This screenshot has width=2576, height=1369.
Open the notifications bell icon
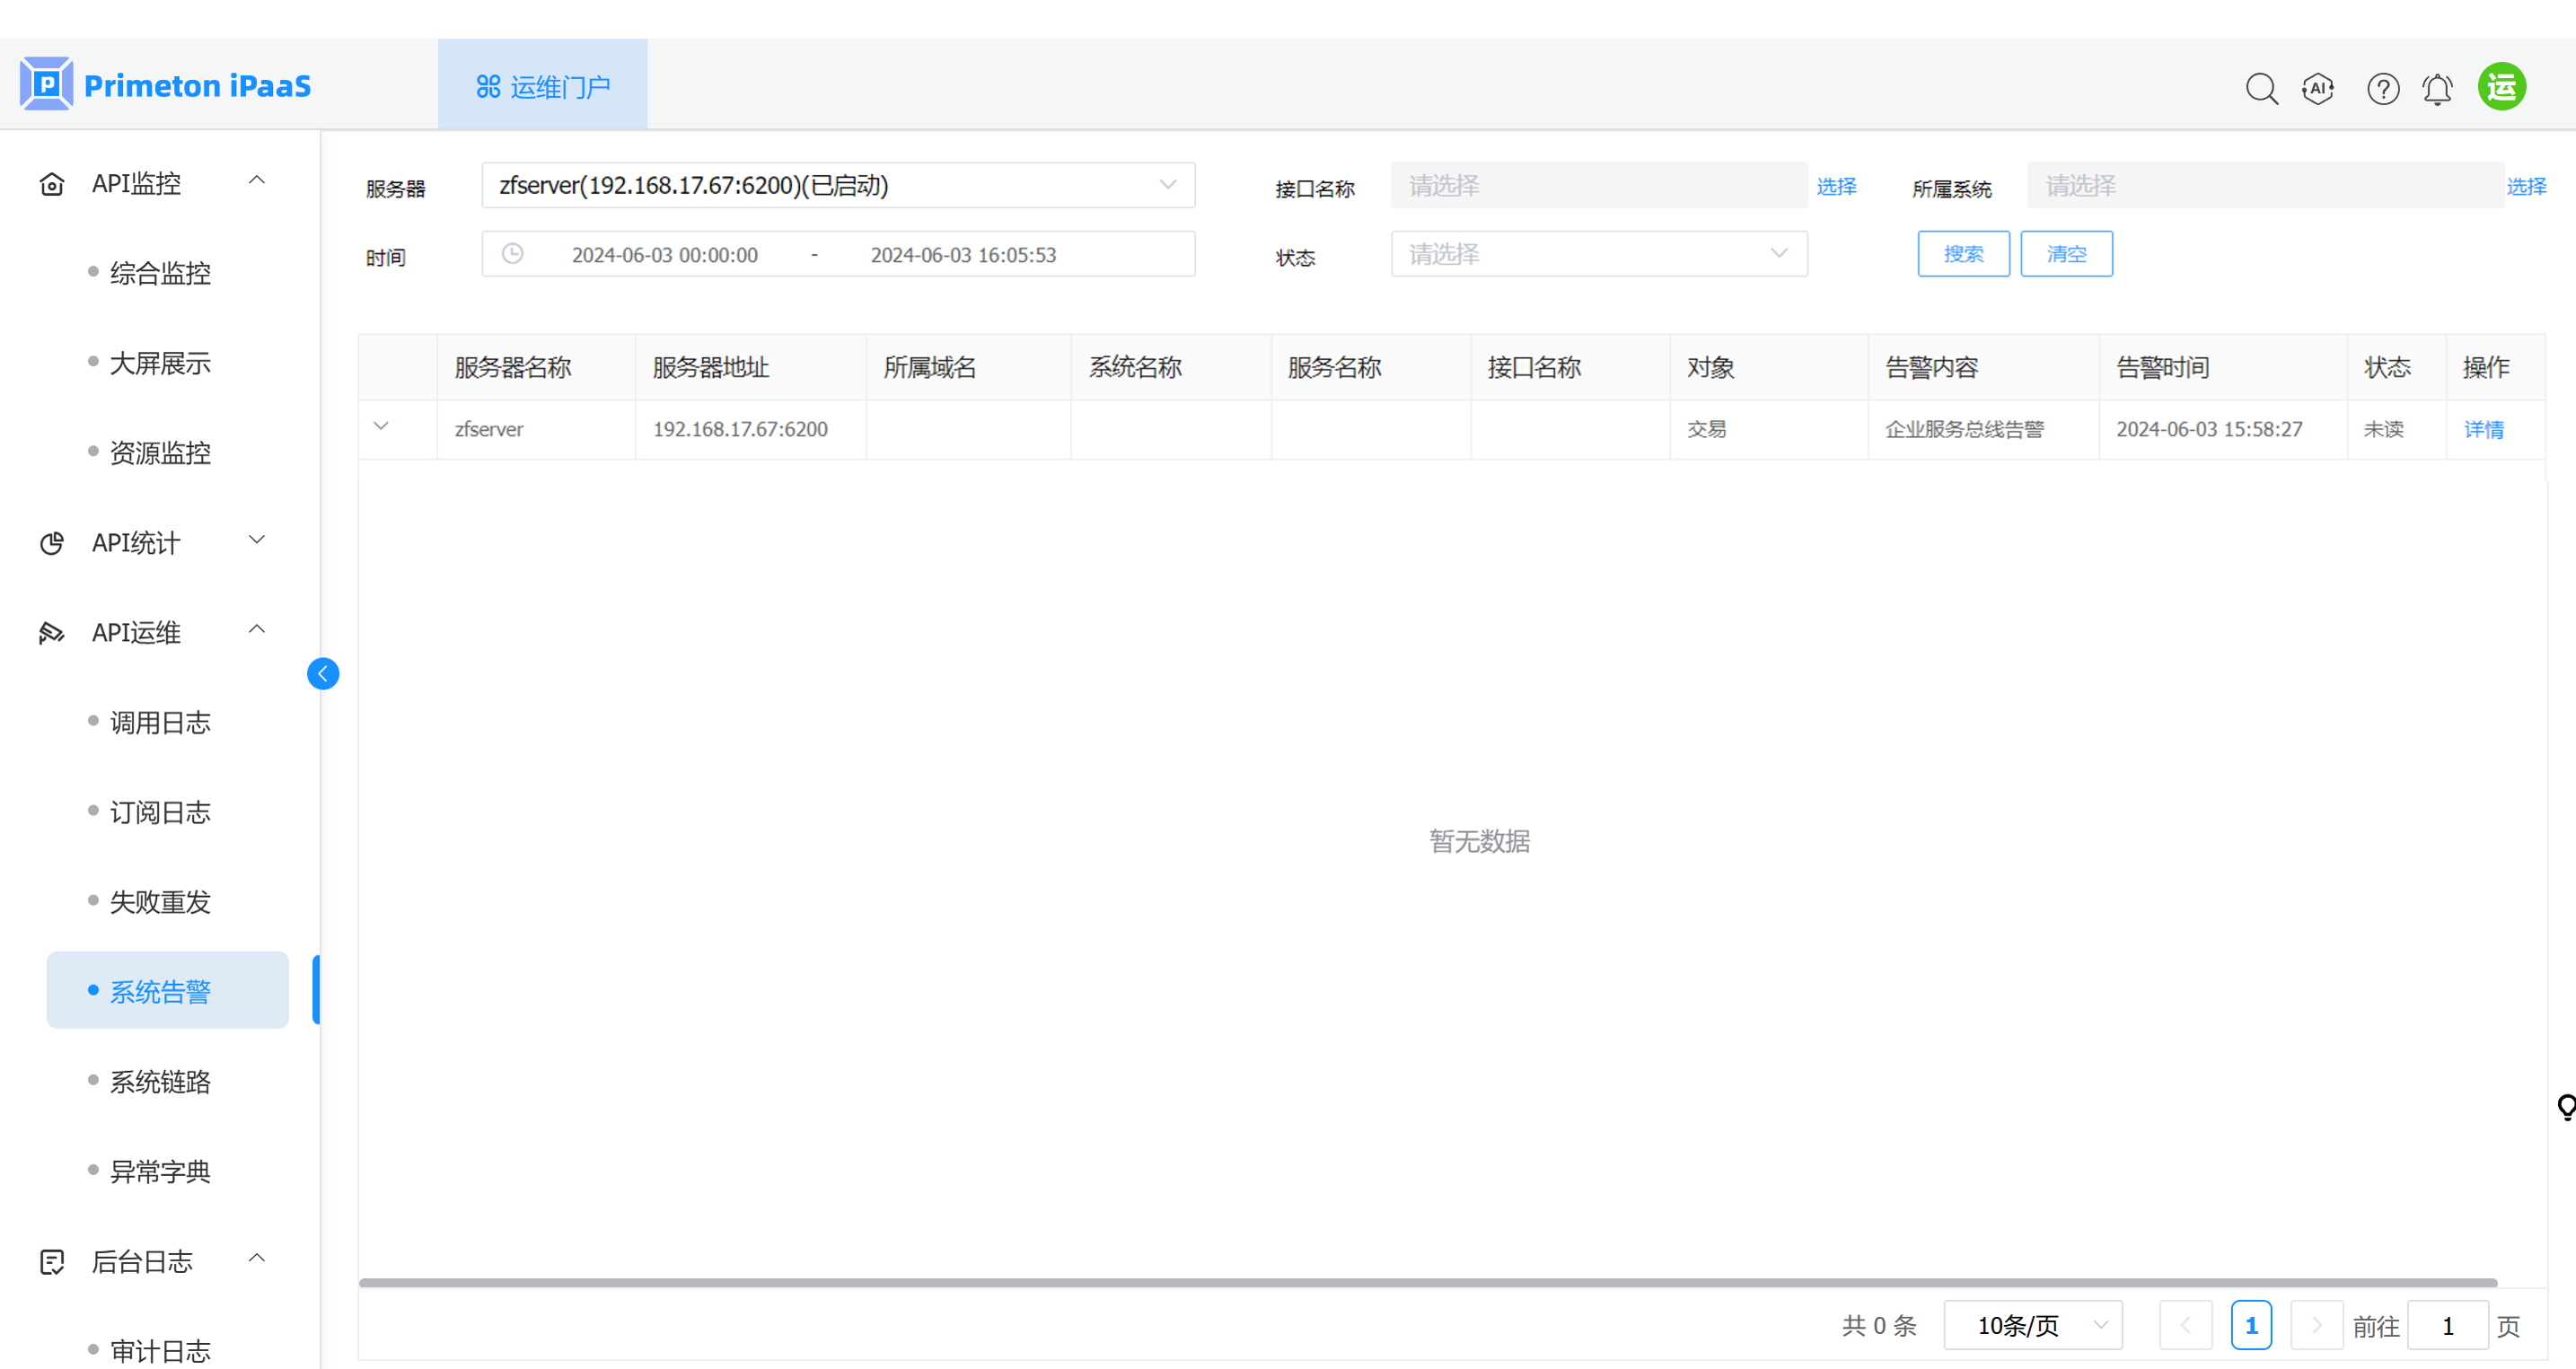tap(2437, 88)
